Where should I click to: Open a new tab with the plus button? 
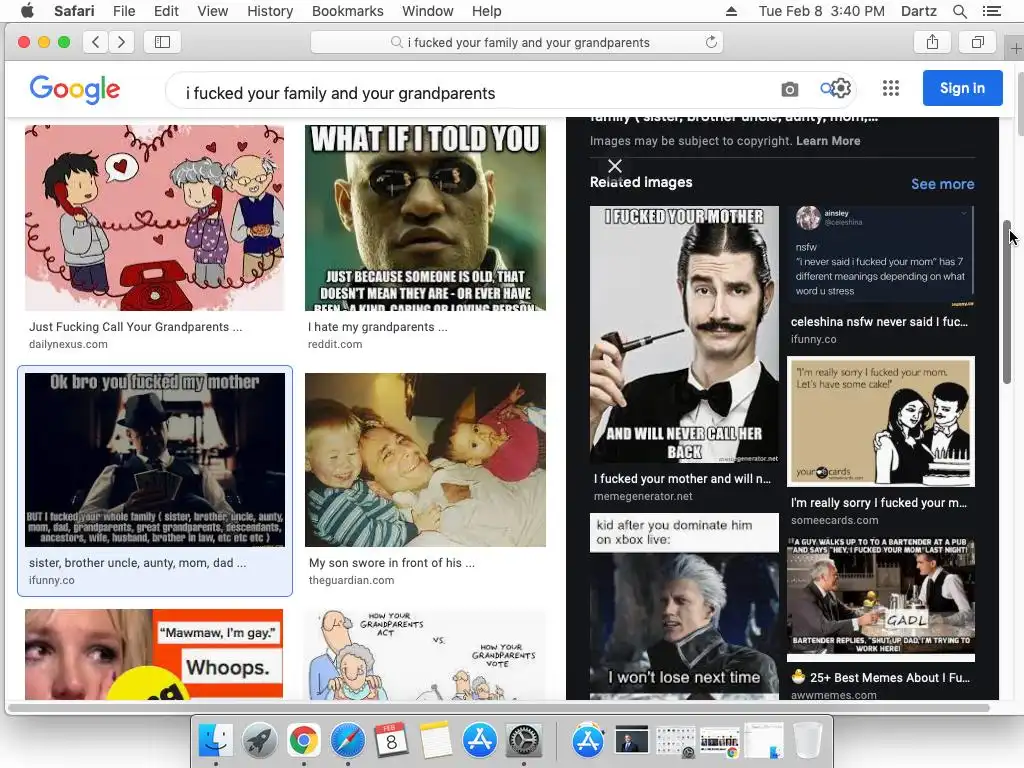[1016, 48]
